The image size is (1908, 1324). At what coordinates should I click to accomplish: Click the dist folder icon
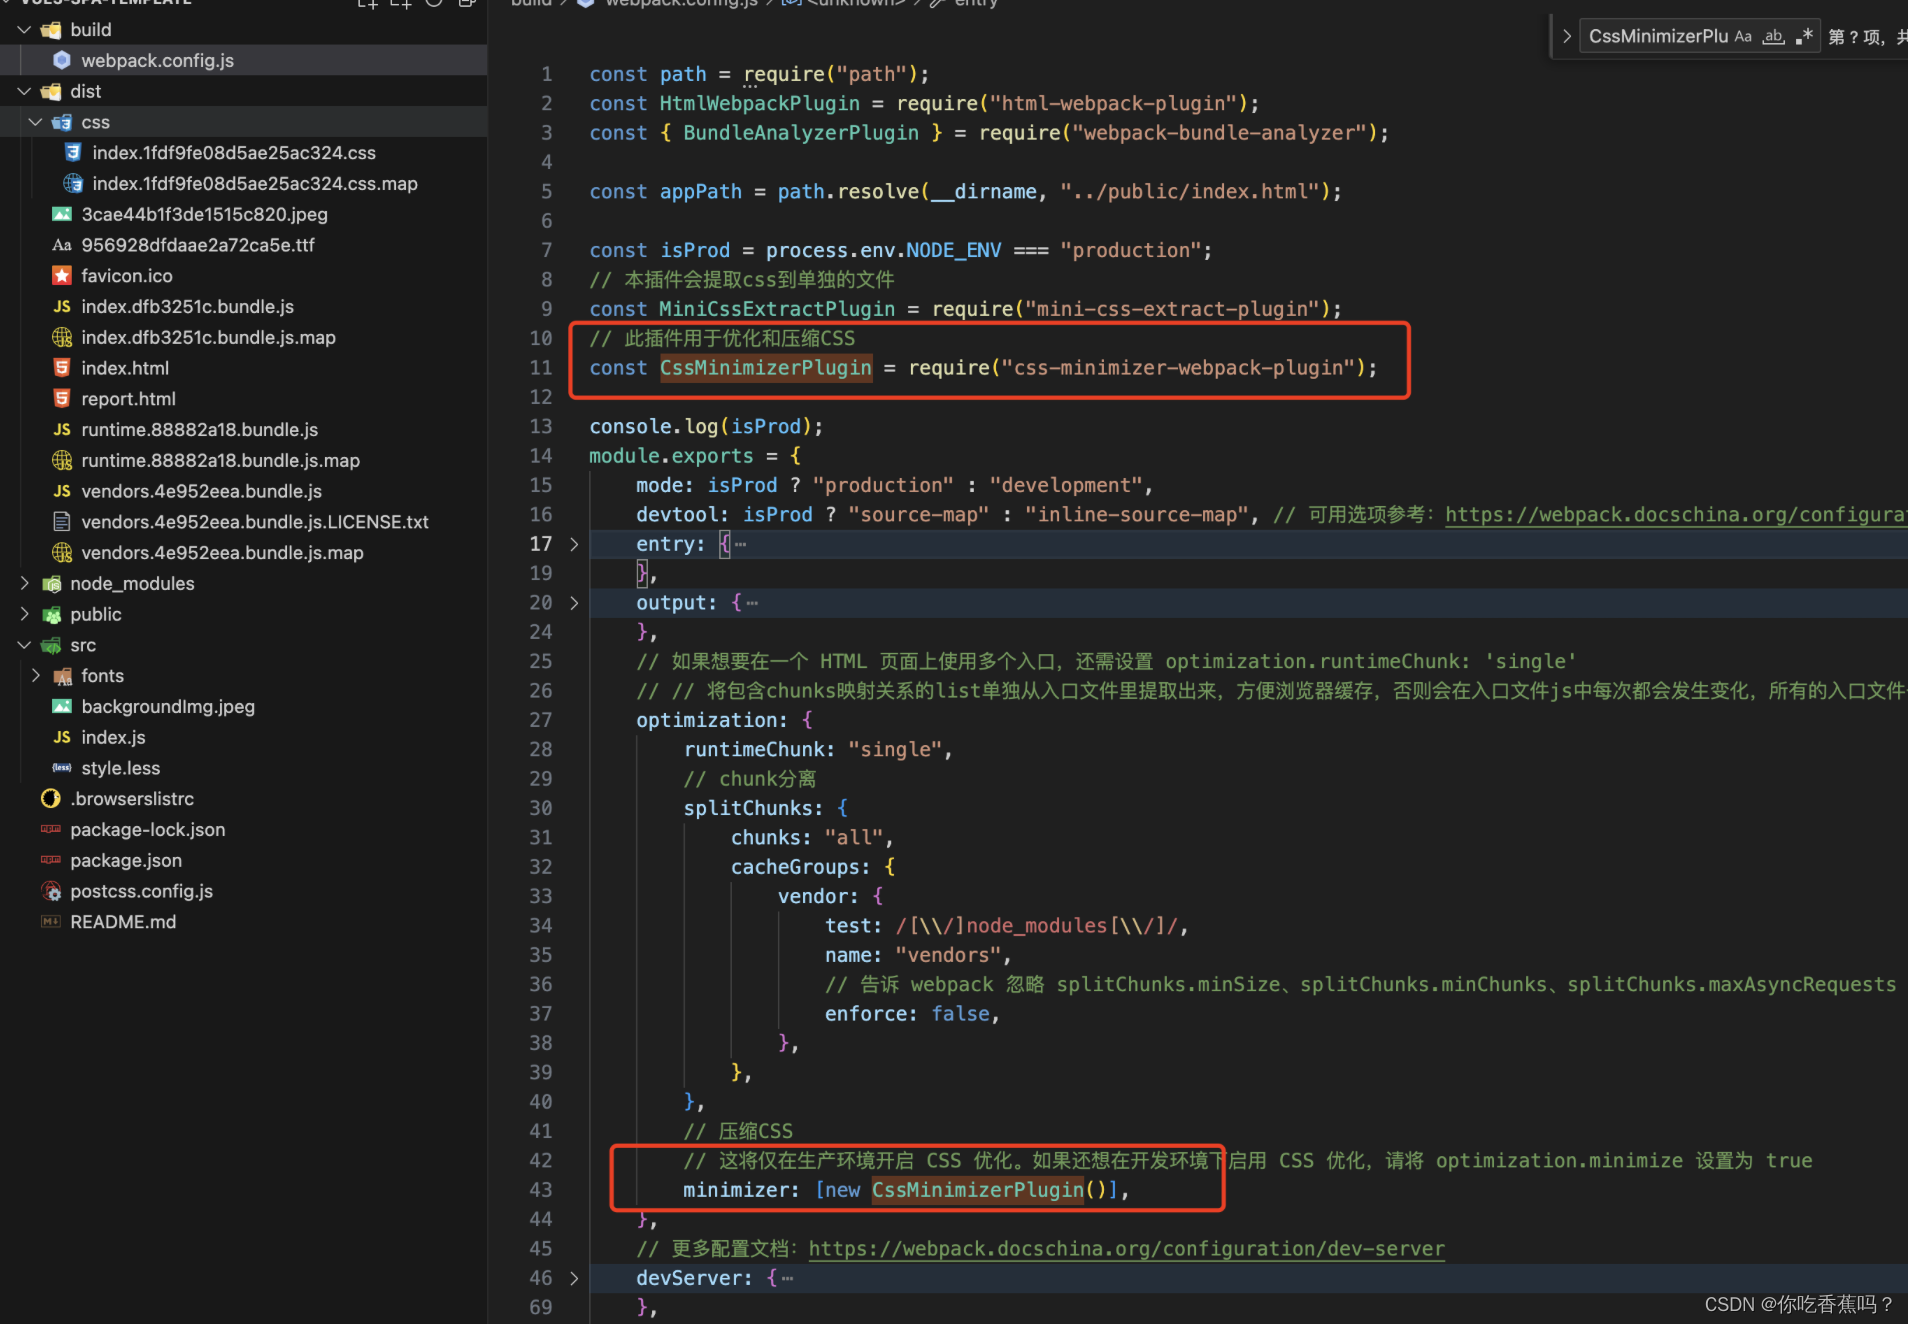click(x=51, y=91)
